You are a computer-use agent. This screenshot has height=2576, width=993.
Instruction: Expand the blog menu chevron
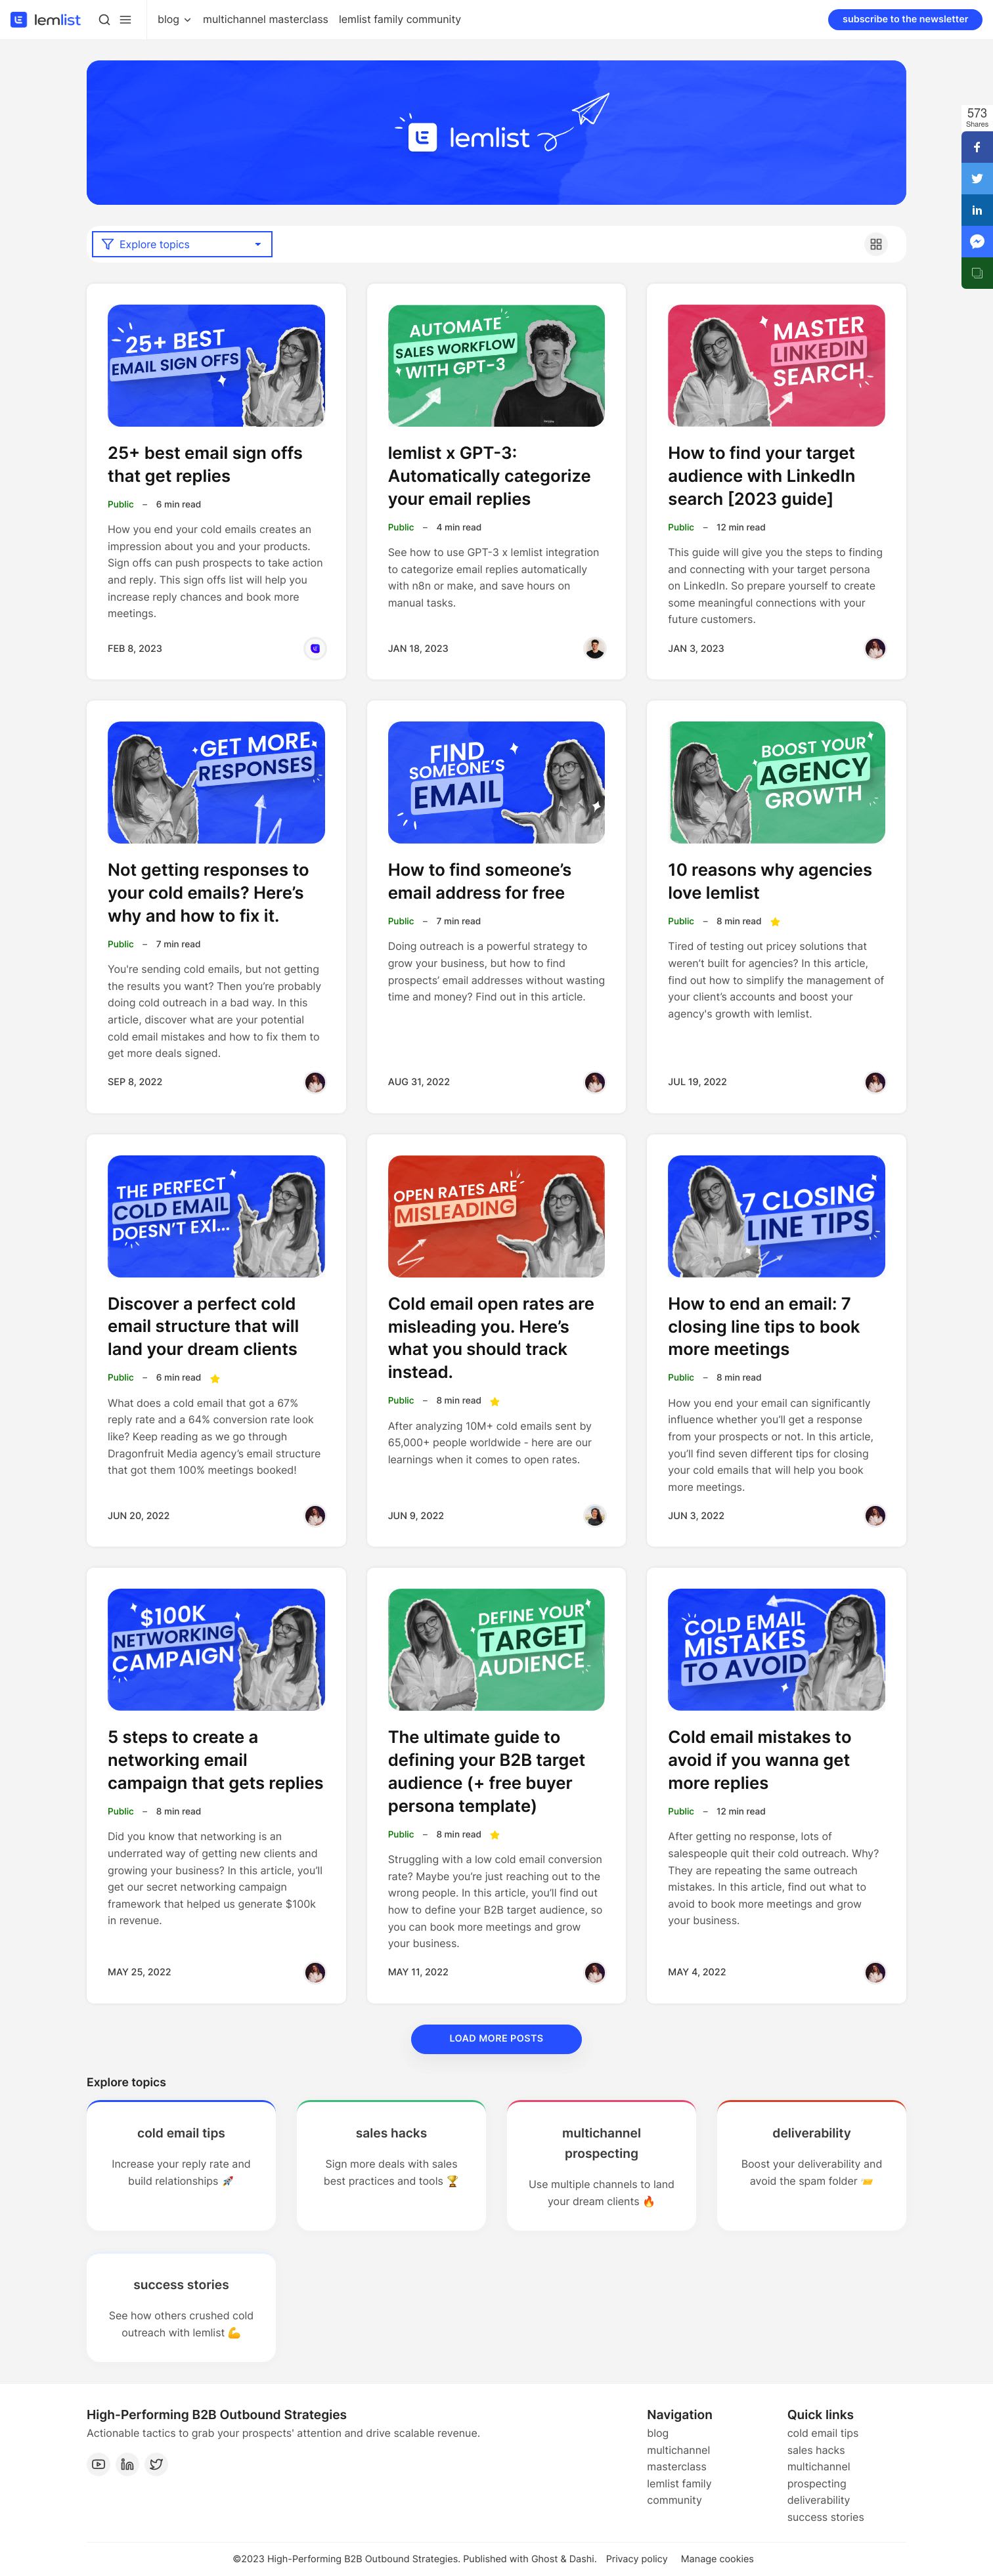click(187, 20)
